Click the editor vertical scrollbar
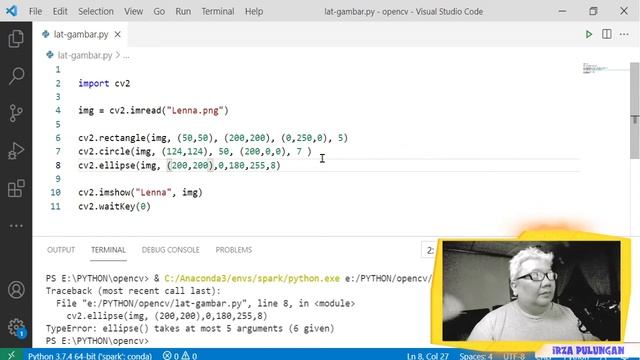The height and width of the screenshot is (360, 640). click(x=635, y=110)
